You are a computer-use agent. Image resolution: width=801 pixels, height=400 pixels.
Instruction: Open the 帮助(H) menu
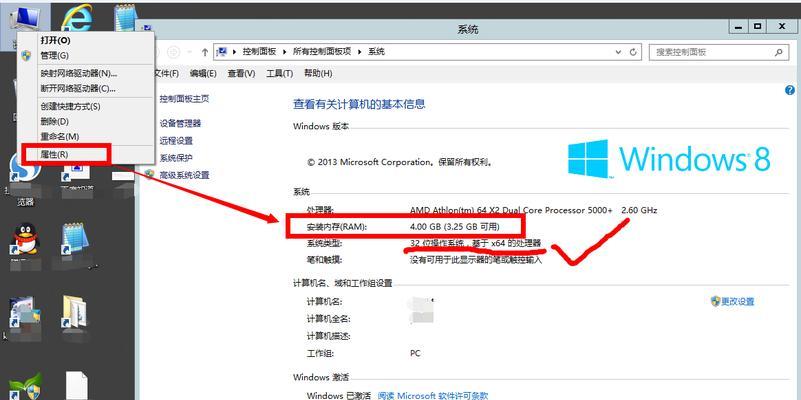coord(318,74)
